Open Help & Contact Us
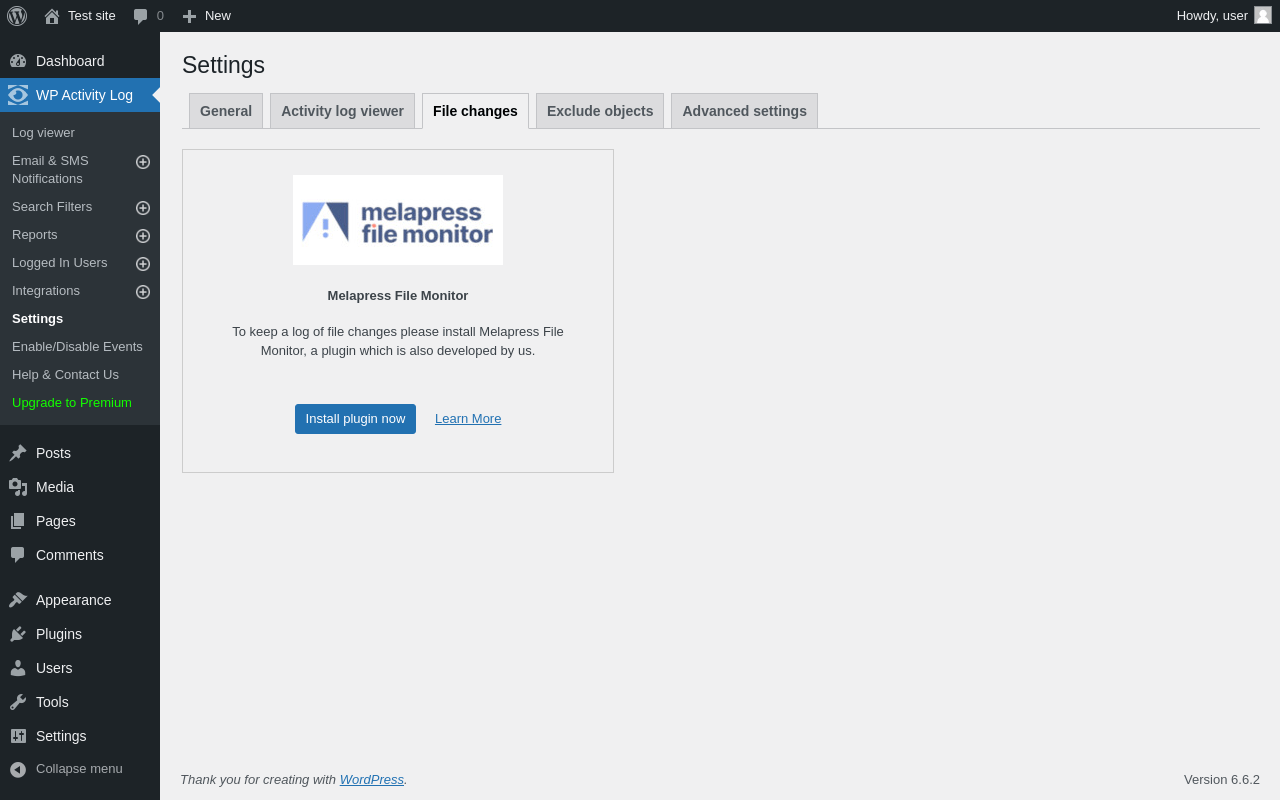Screen dimensions: 1280x800 65,375
